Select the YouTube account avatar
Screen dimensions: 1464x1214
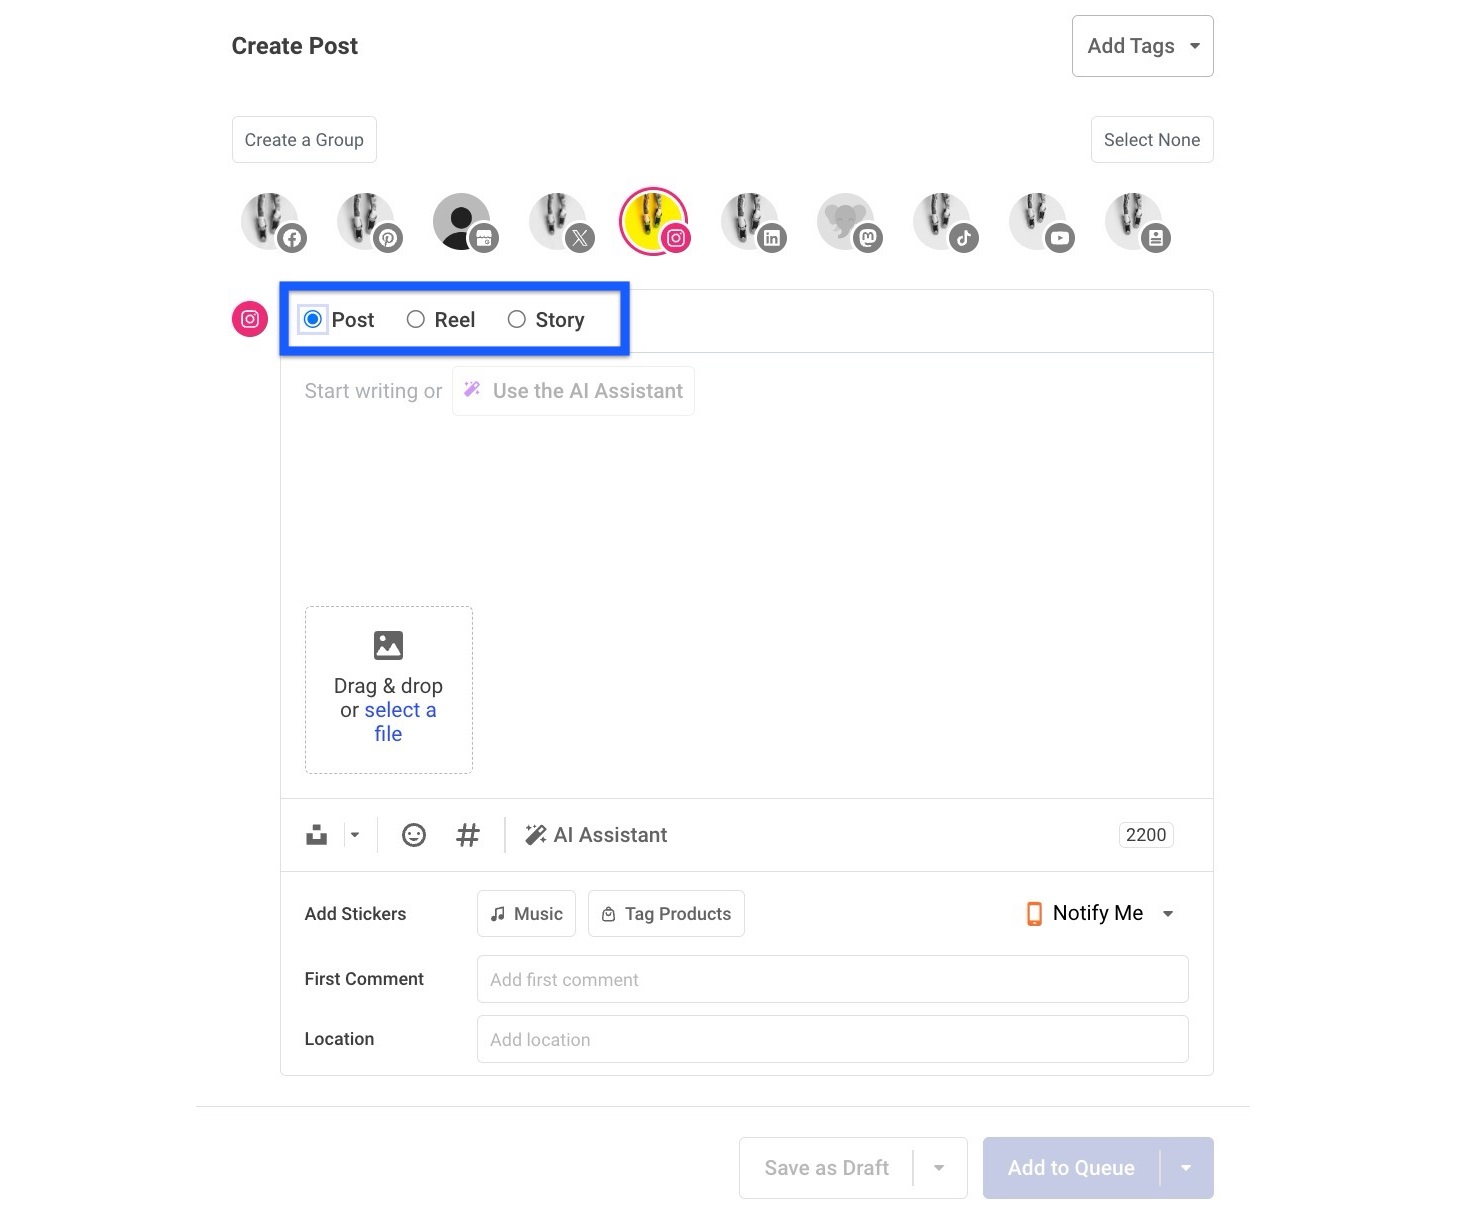point(1039,221)
